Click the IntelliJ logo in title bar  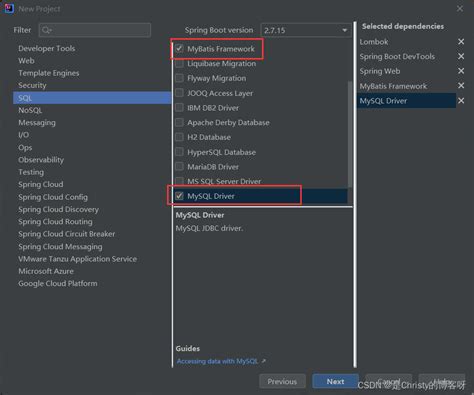9,8
